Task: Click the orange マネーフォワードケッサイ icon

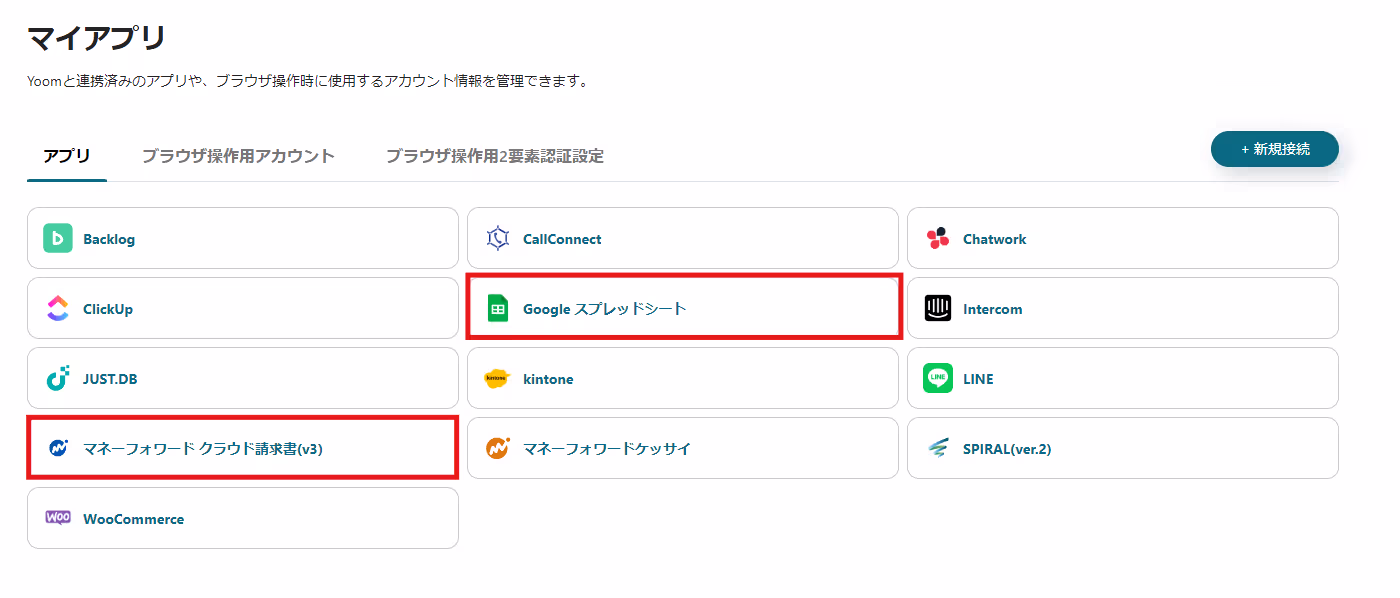Action: pyautogui.click(x=498, y=449)
